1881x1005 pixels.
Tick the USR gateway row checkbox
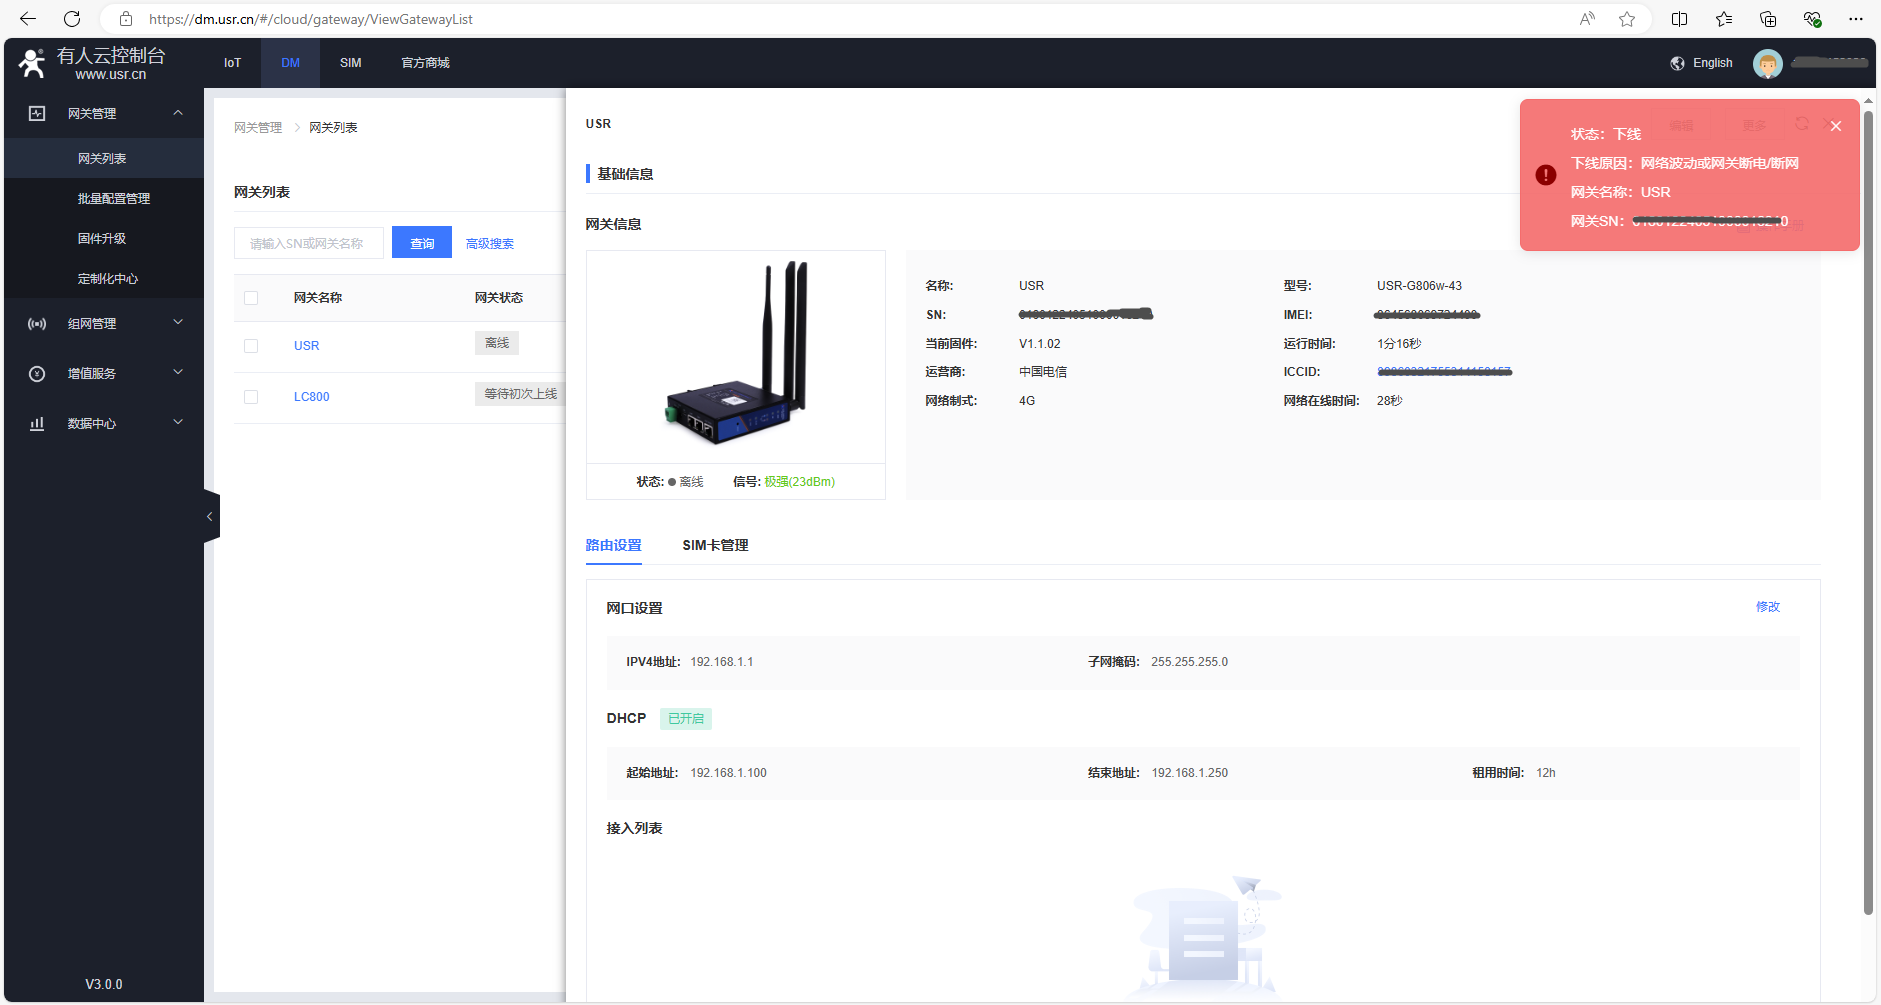[x=251, y=346]
